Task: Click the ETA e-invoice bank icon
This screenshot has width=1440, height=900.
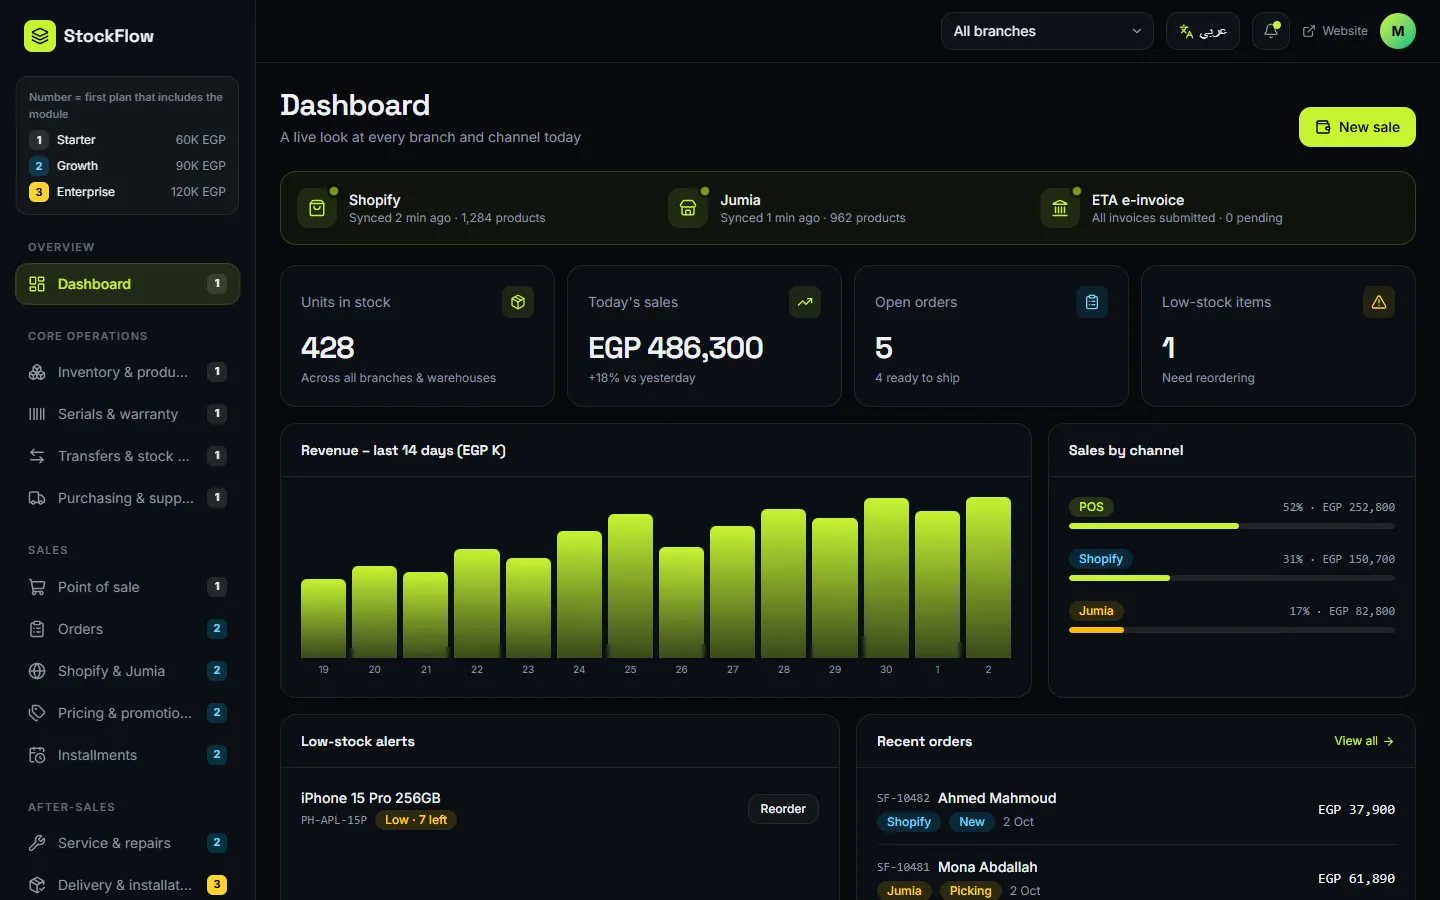Action: tap(1060, 208)
